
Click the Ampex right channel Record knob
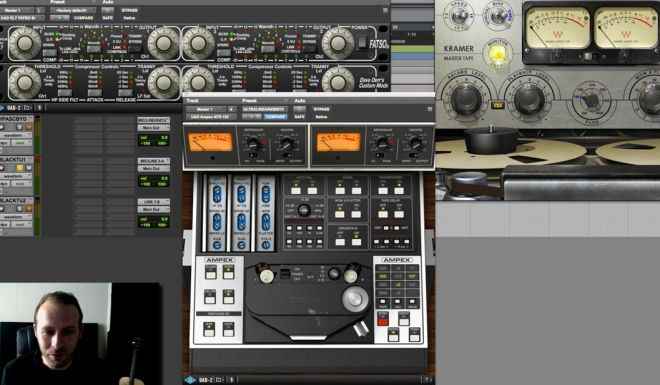point(416,143)
